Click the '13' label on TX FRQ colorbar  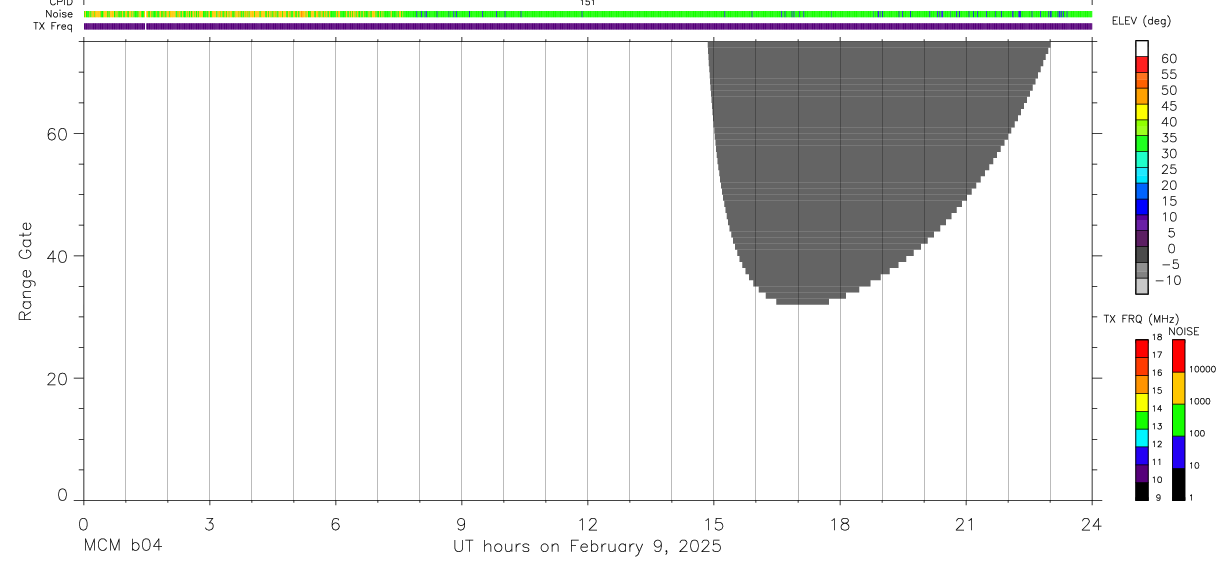click(1157, 426)
